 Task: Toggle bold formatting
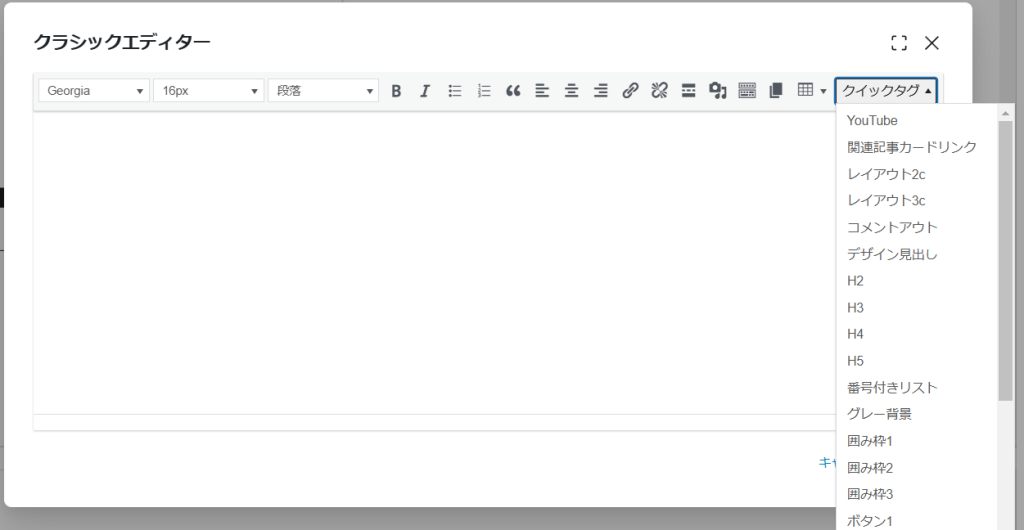396,91
